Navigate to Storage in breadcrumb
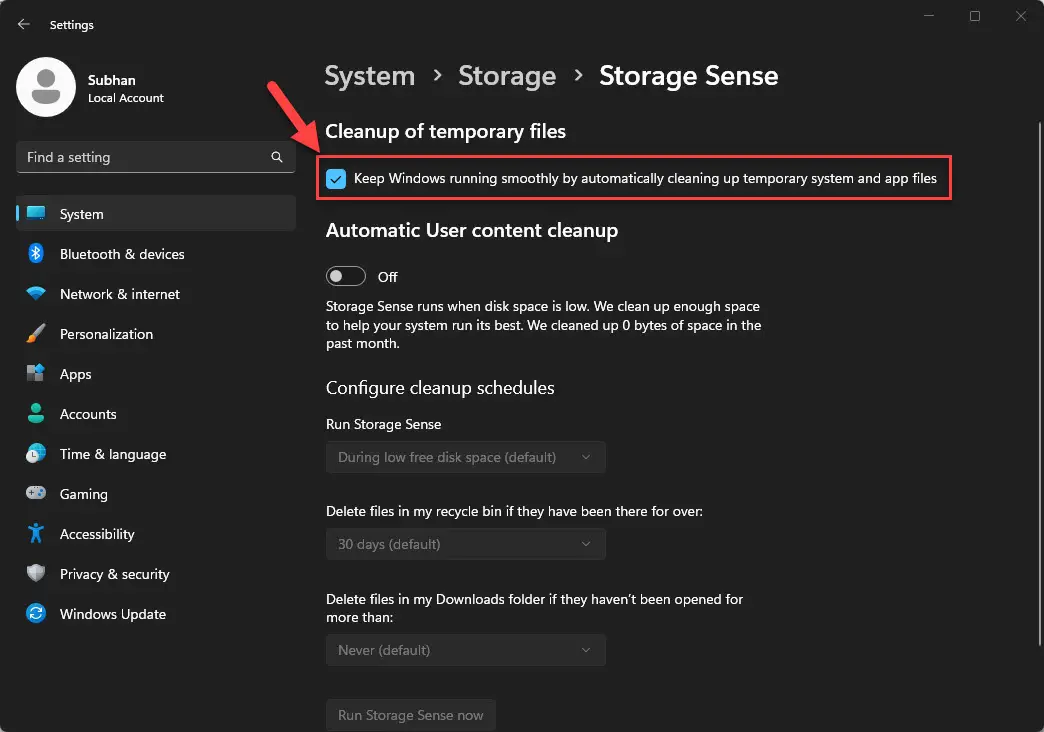Image resolution: width=1044 pixels, height=732 pixels. click(x=507, y=76)
